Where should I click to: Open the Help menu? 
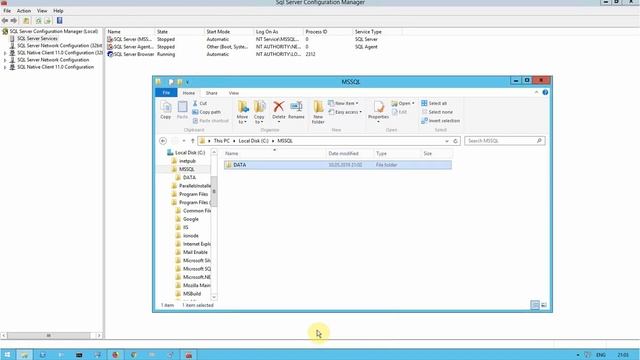coord(58,11)
